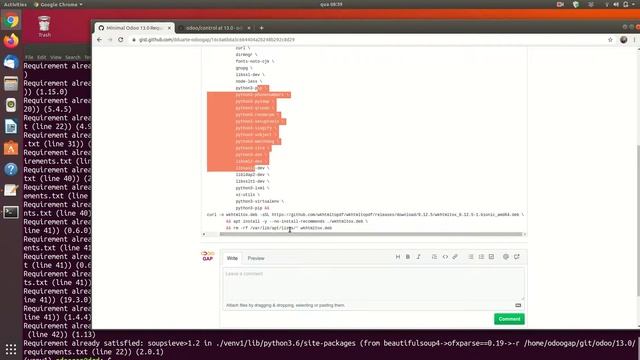This screenshot has width=640, height=360.
Task: Bookmark this page with the star icon
Action: tap(610, 40)
